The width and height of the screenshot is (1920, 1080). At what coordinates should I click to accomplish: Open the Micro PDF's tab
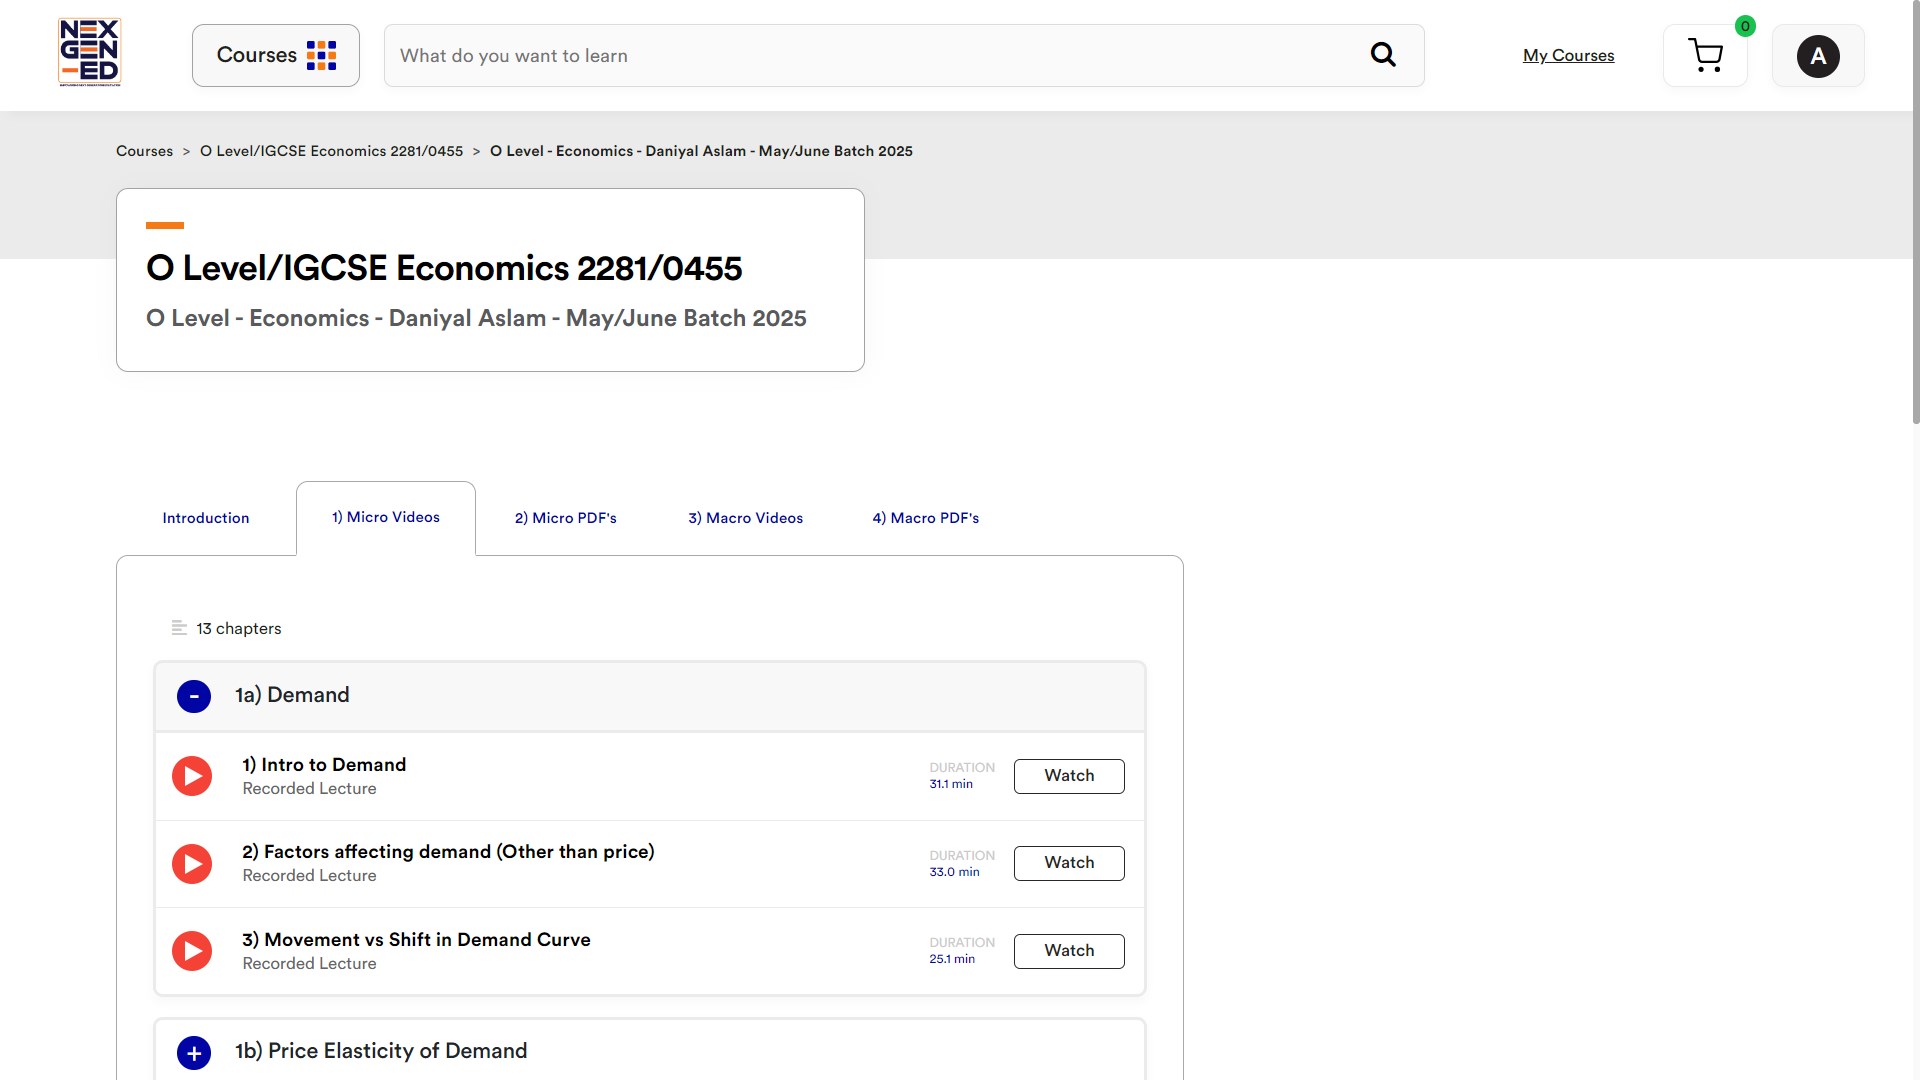tap(565, 518)
